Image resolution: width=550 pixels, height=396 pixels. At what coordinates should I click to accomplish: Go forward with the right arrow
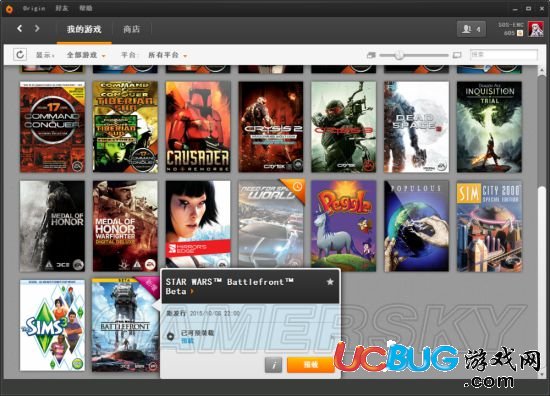point(37,28)
